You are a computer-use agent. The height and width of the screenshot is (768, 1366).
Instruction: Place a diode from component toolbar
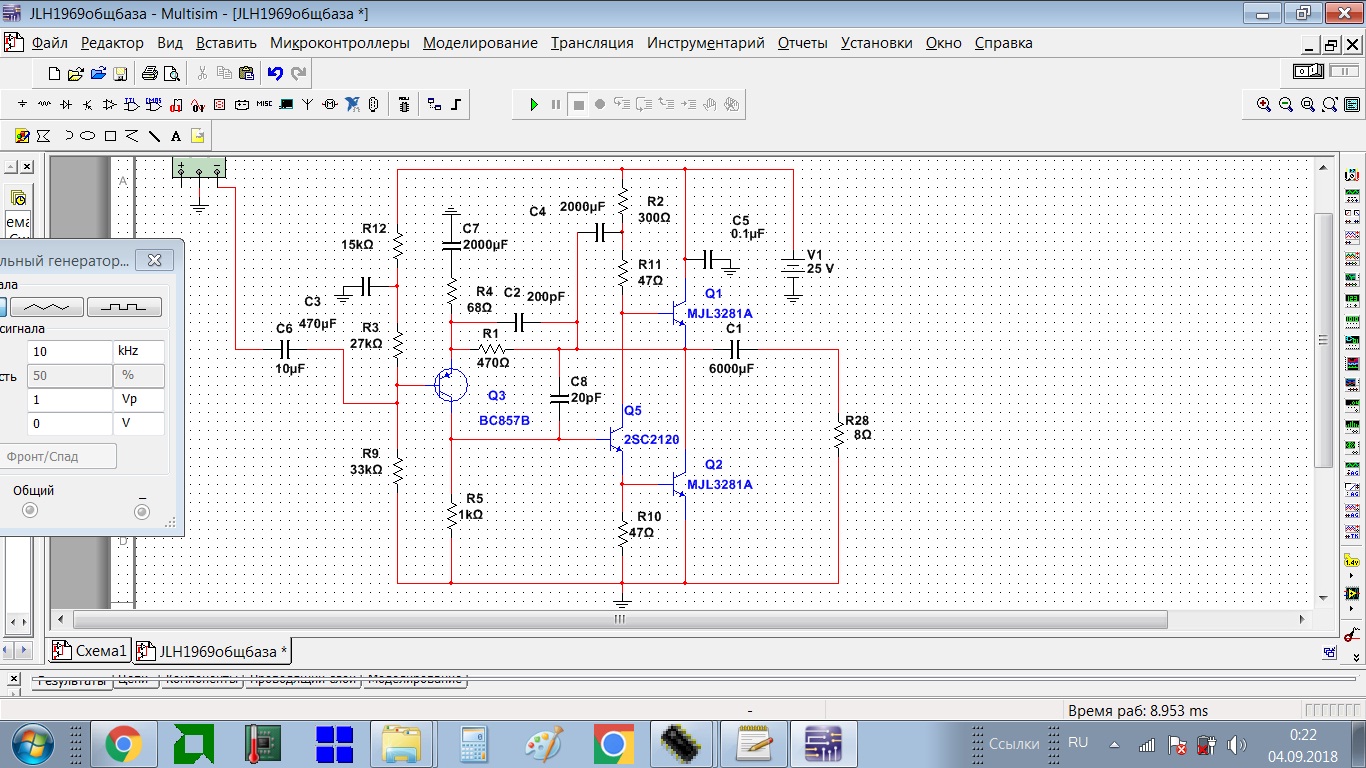(x=66, y=104)
